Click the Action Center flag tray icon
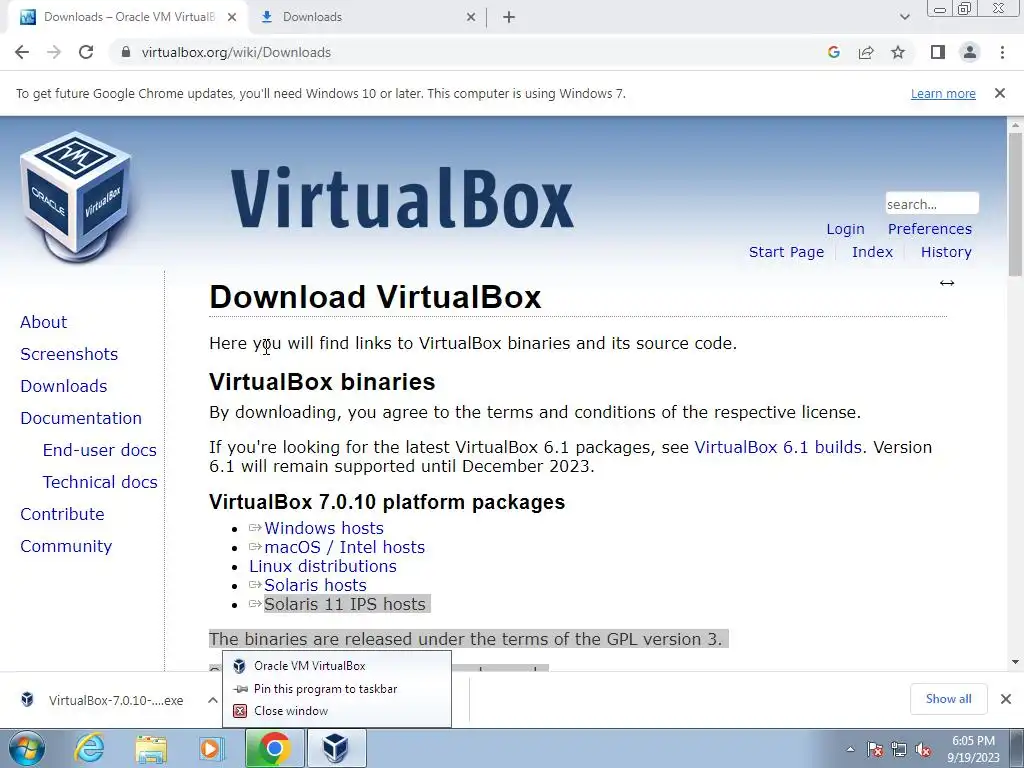 pyautogui.click(x=875, y=749)
